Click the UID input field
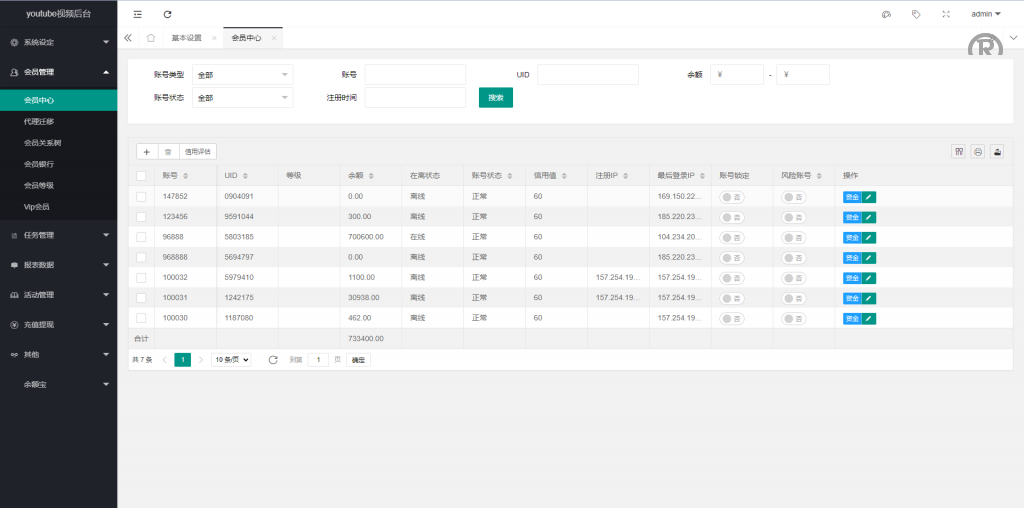 point(587,75)
